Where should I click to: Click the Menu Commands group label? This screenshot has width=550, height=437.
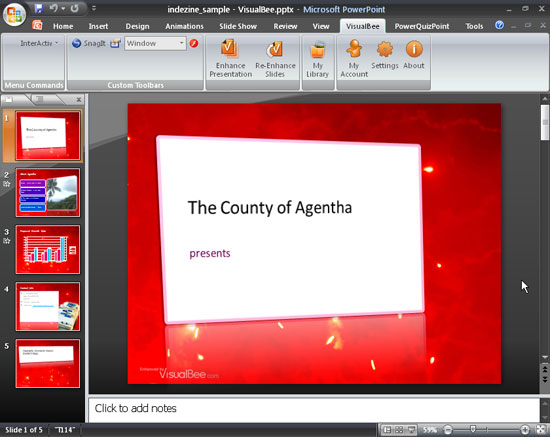coord(34,85)
